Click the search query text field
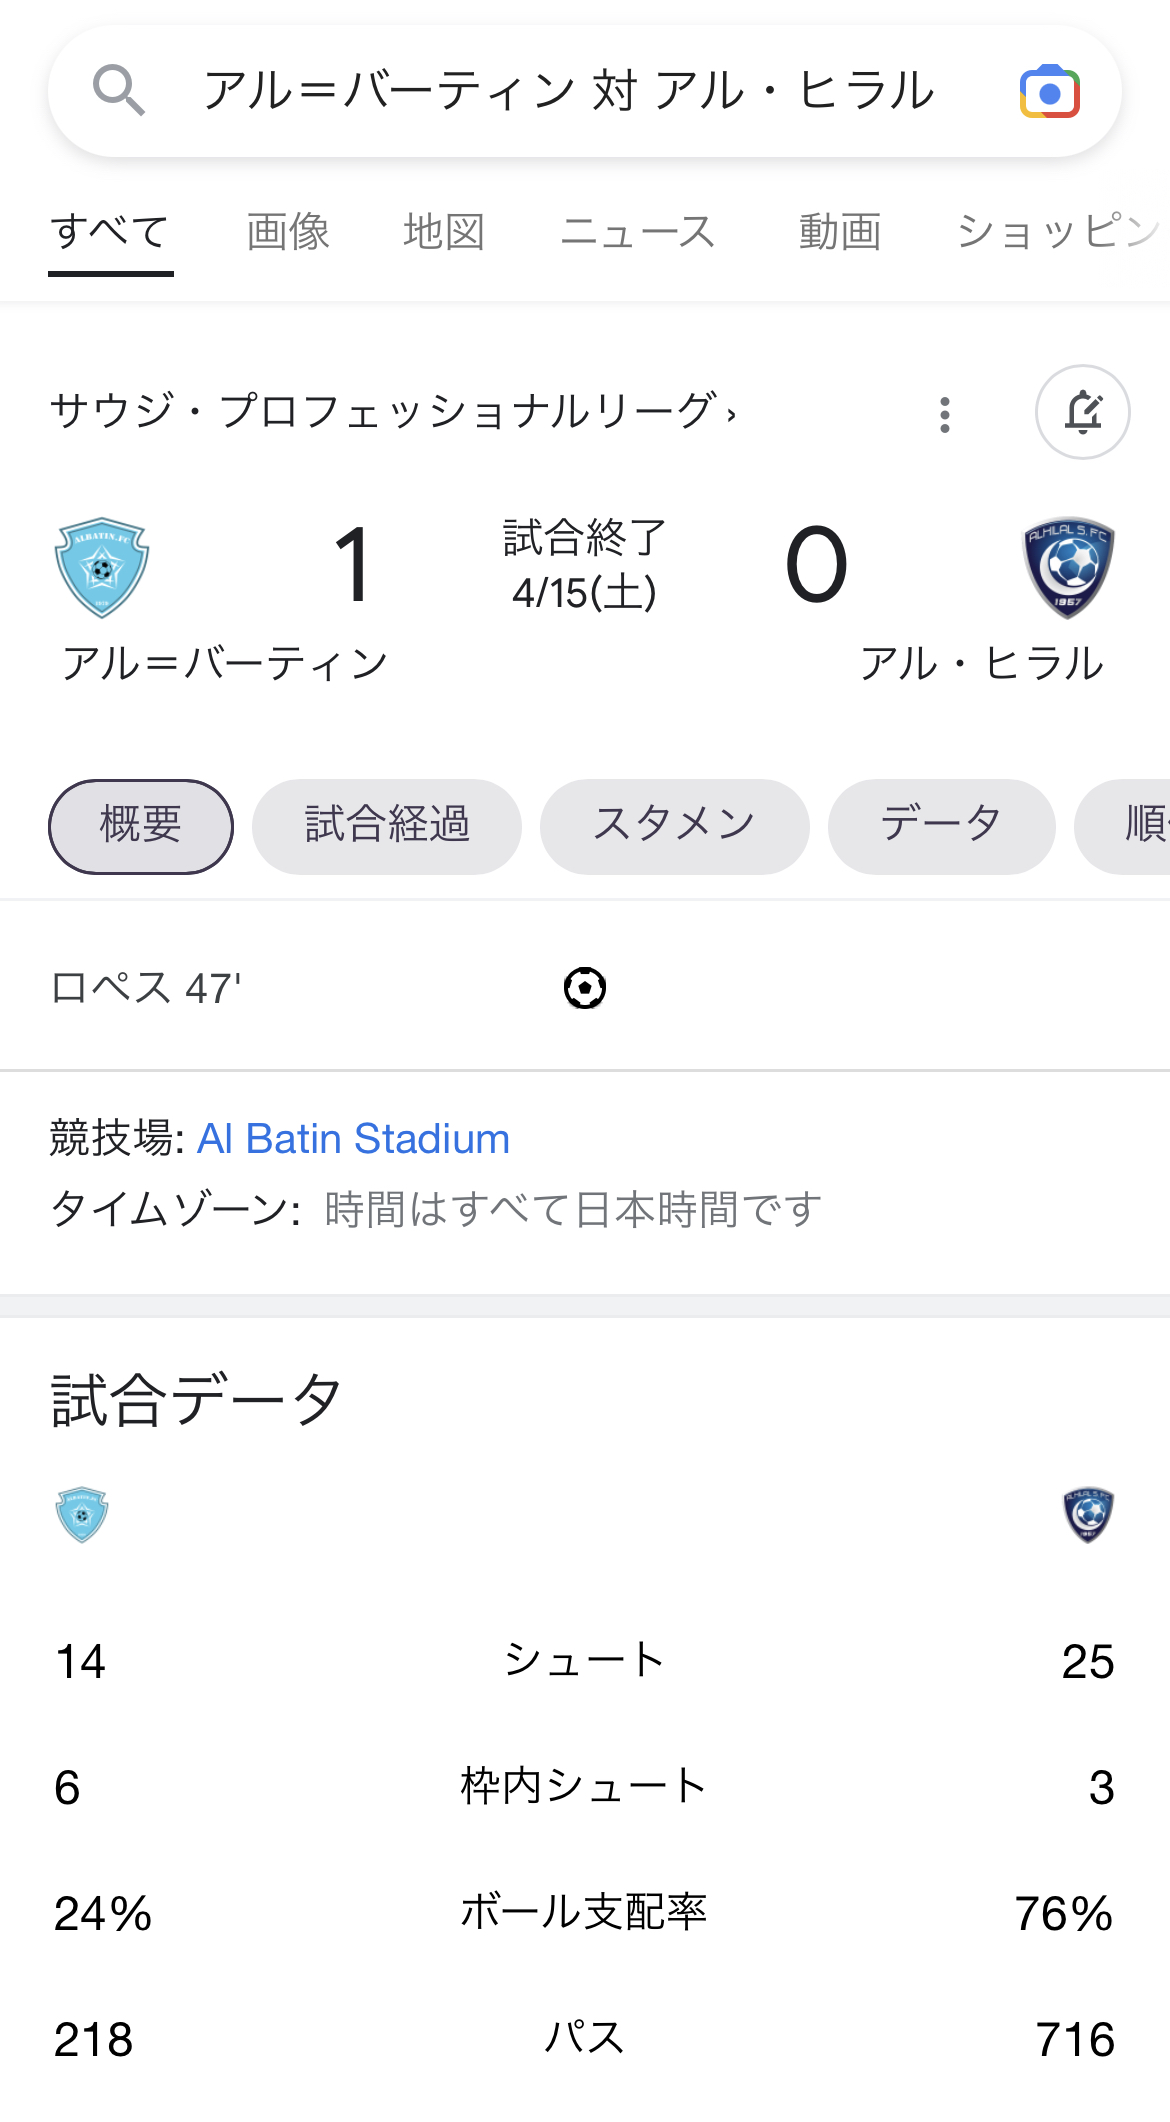Screen dimensions: 1170x2122 pyautogui.click(x=568, y=91)
